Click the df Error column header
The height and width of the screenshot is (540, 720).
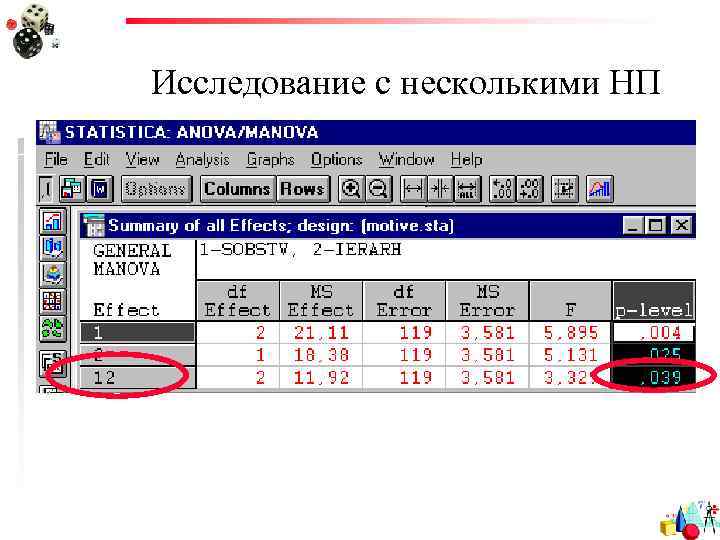pos(404,301)
